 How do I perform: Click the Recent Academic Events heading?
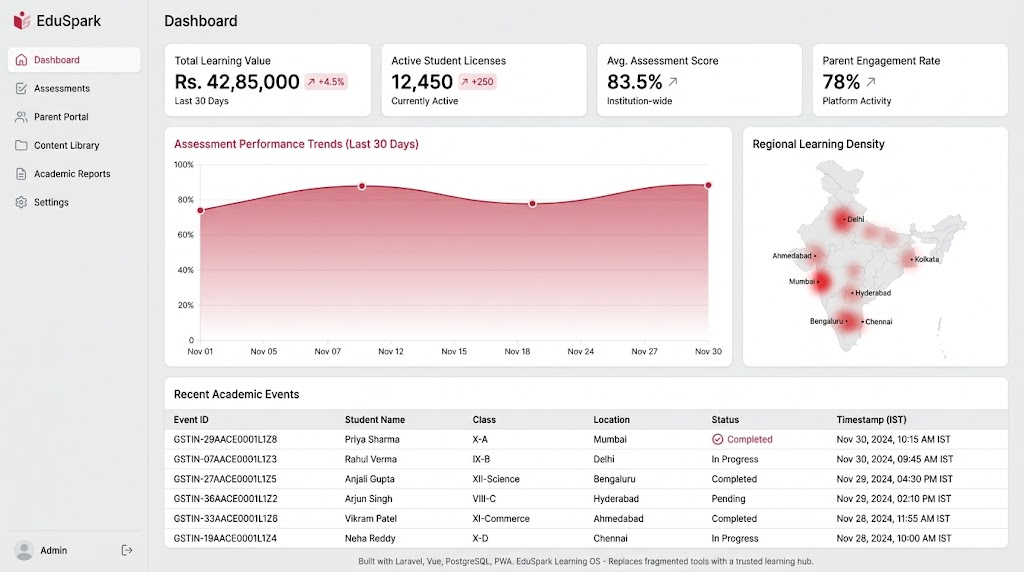tap(236, 394)
